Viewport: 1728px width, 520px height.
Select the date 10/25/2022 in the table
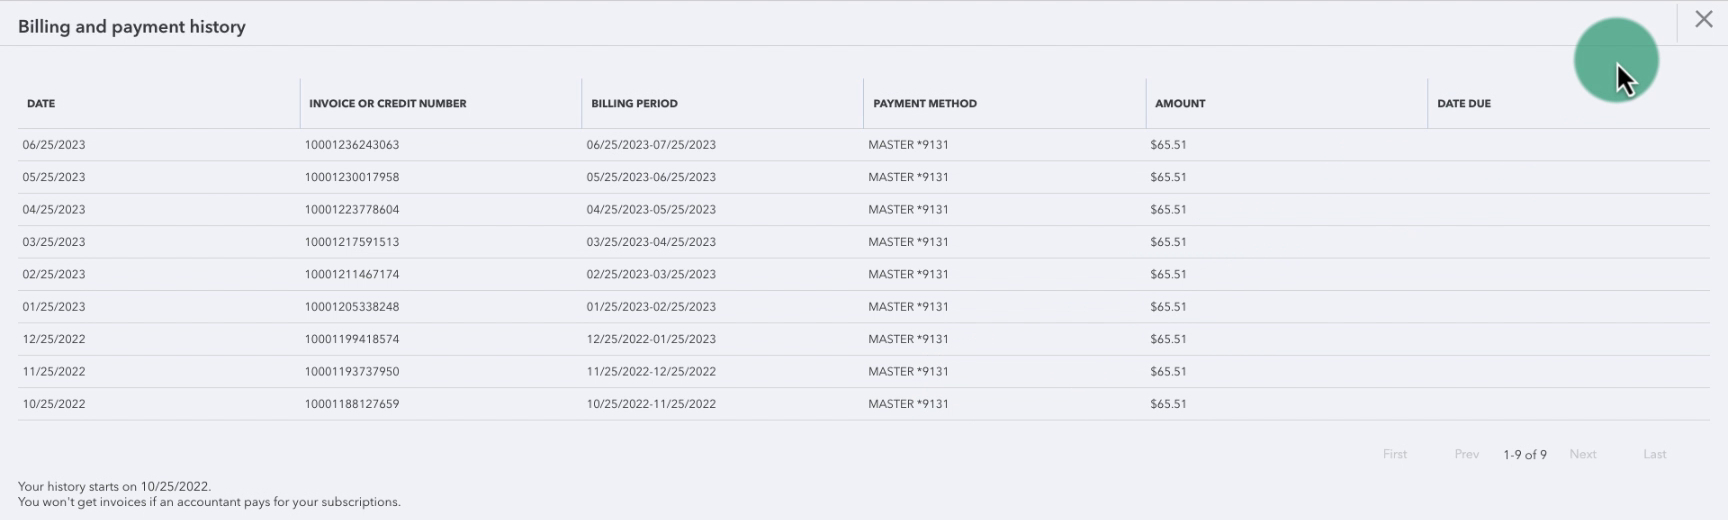54,404
